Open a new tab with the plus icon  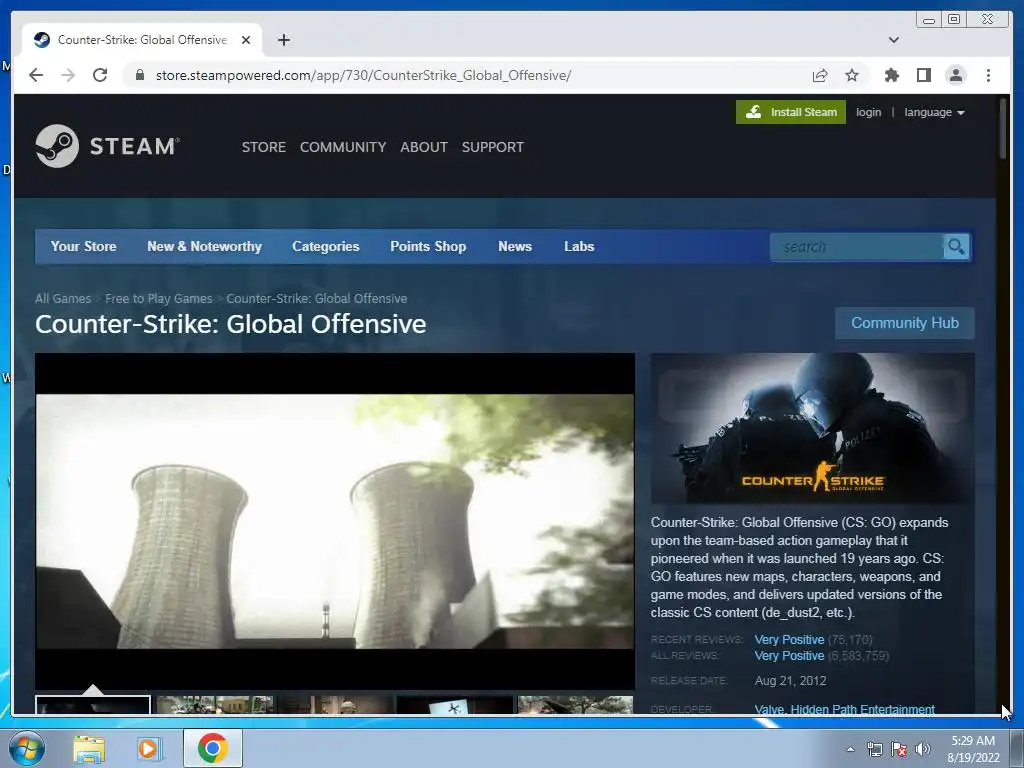[x=283, y=40]
